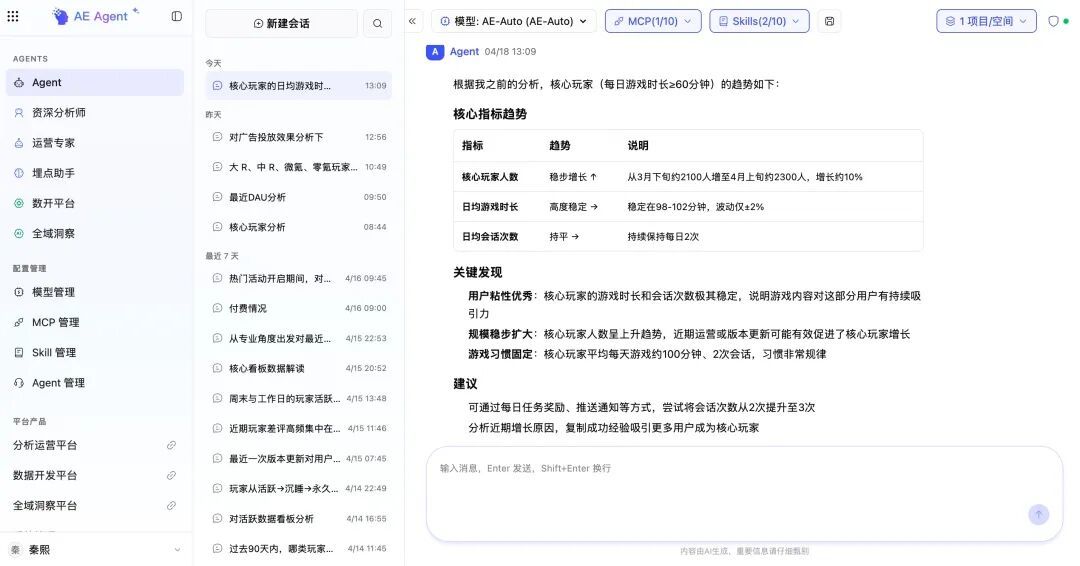Screen dimensions: 1080x566
Task: Click the message timestamp 04/18 13:09
Action: tap(510, 52)
